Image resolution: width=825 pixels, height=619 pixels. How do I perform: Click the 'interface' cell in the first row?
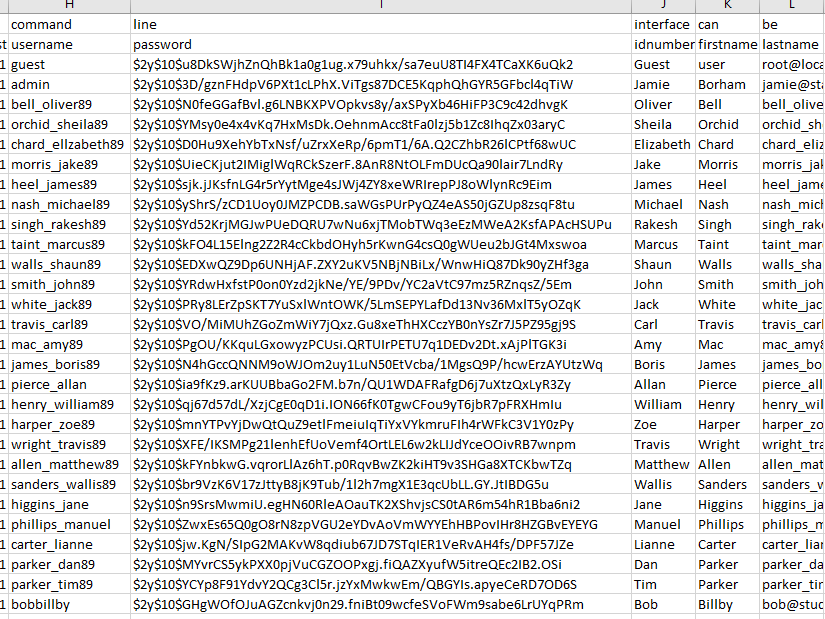tap(663, 24)
